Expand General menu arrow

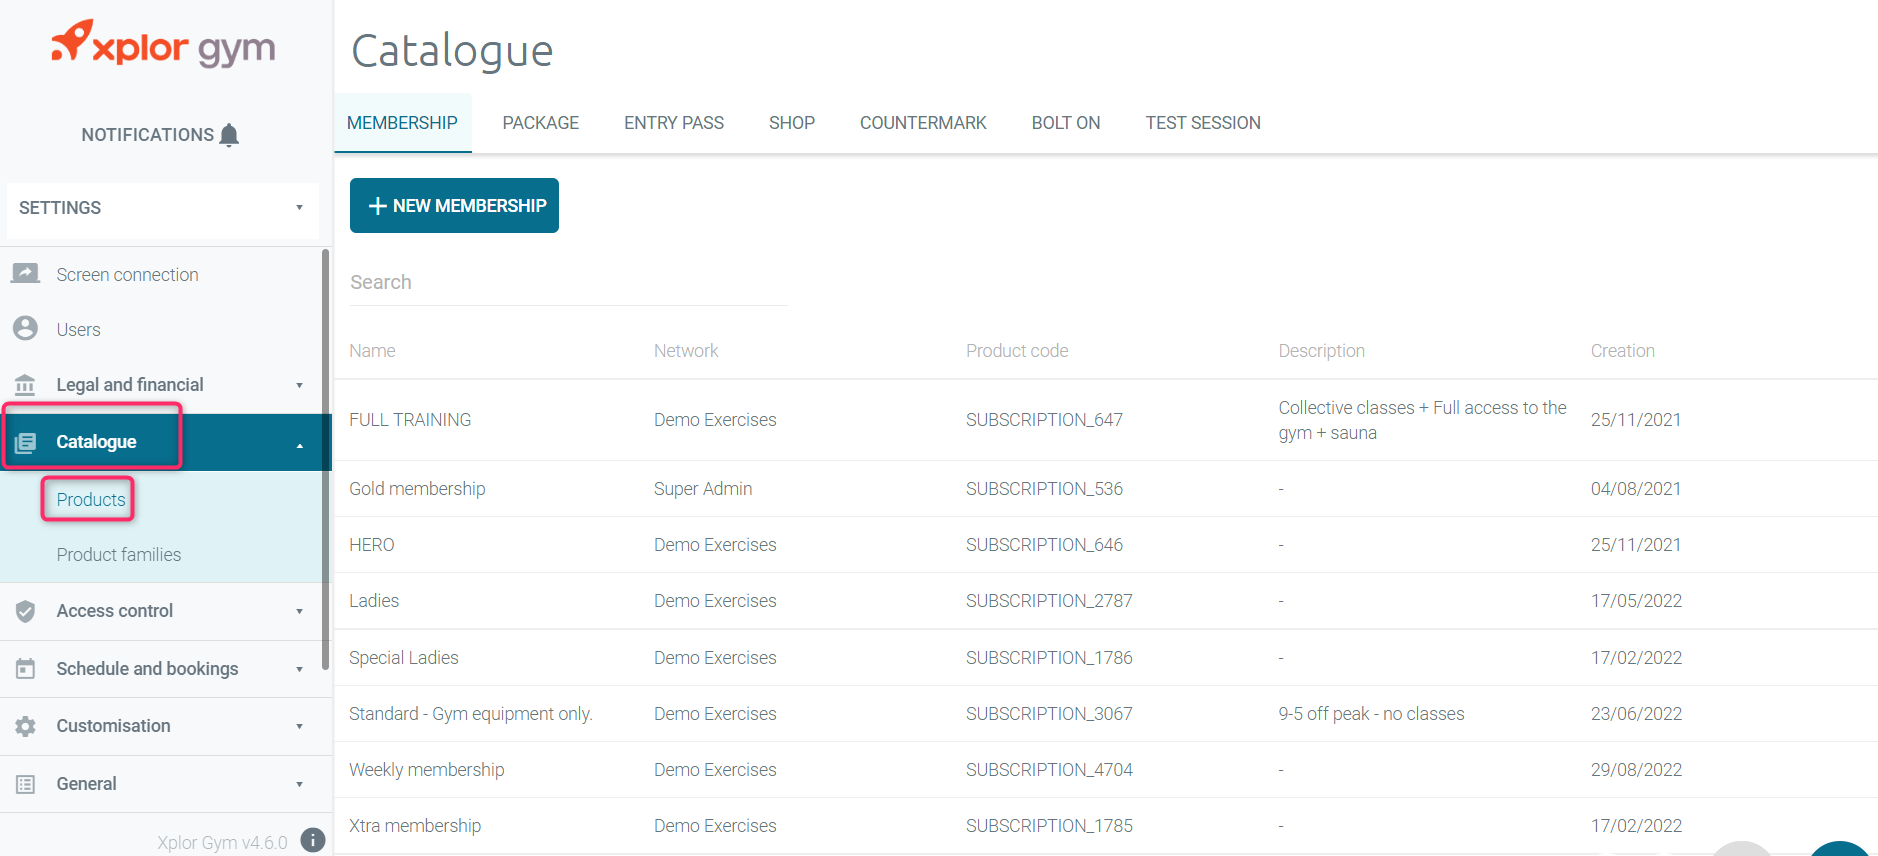coord(299,785)
